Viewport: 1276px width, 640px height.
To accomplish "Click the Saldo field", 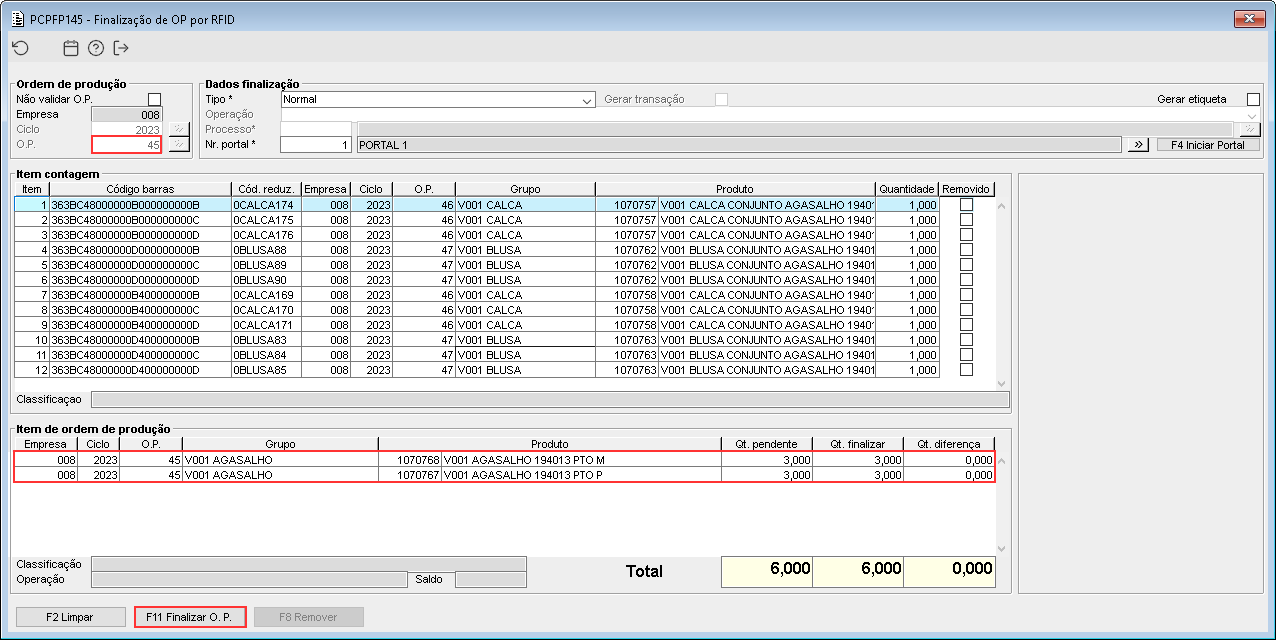I will click(x=490, y=578).
